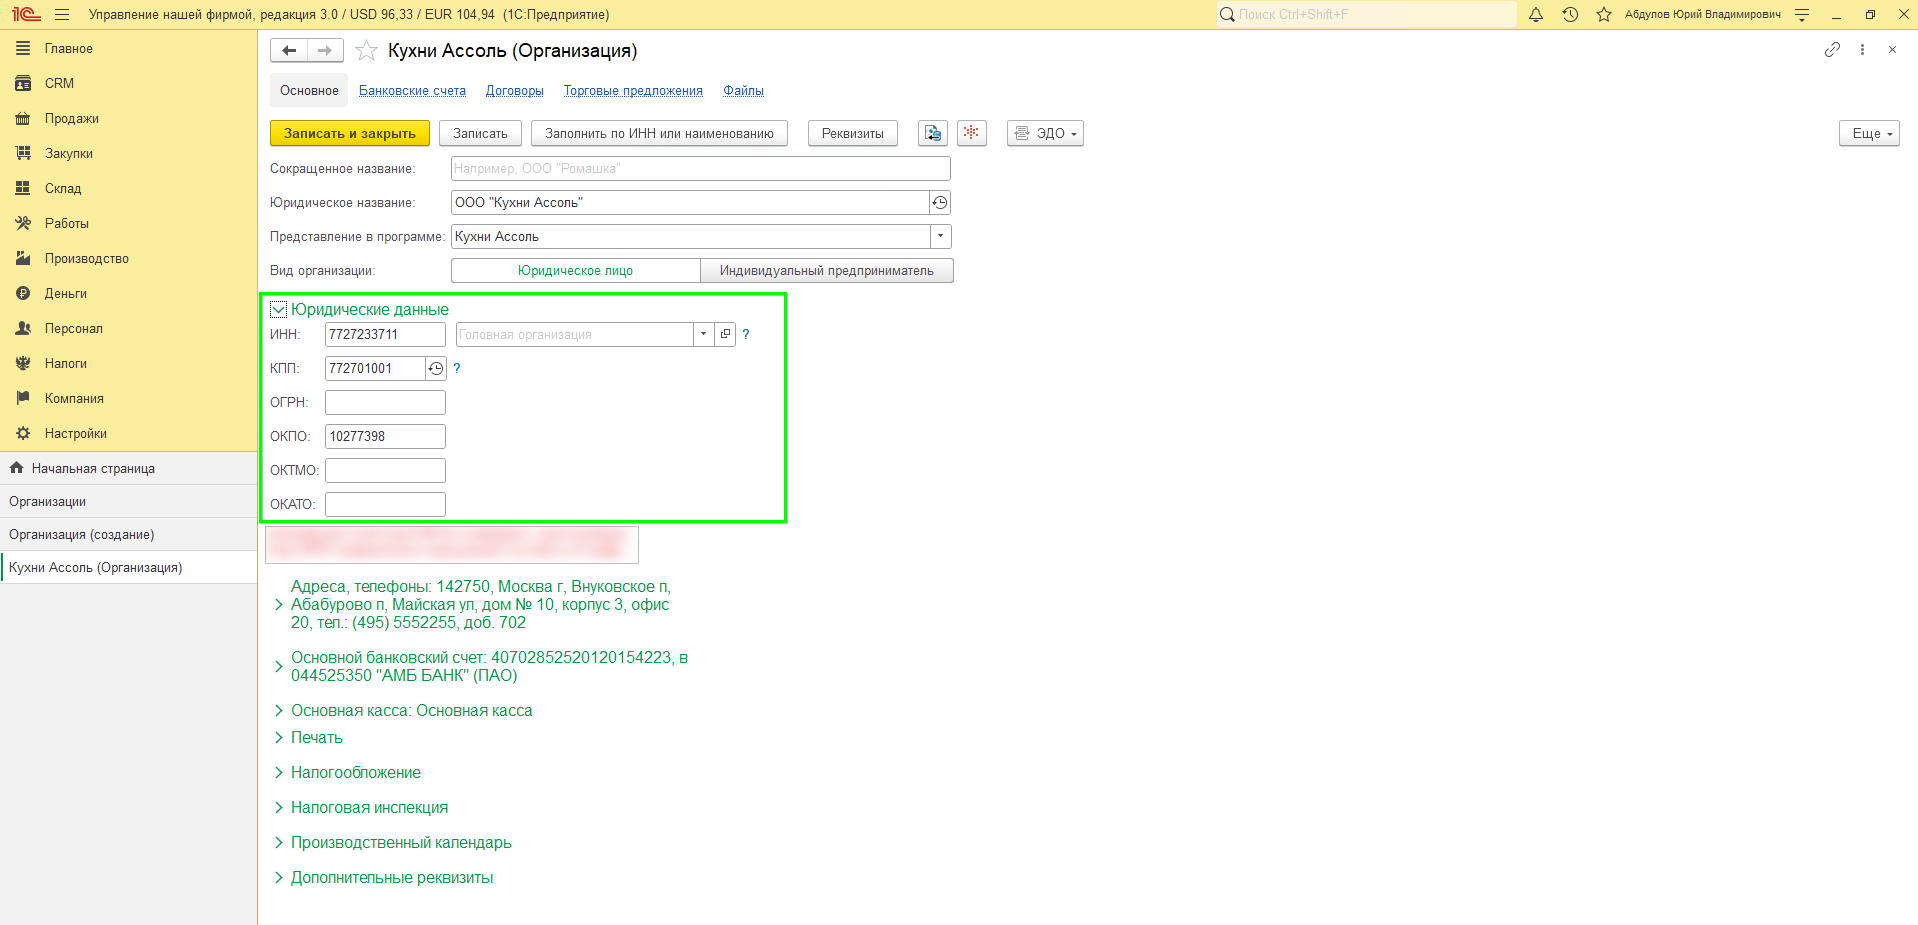This screenshot has width=1918, height=925.
Task: Expand the Печать section
Action: 279,738
